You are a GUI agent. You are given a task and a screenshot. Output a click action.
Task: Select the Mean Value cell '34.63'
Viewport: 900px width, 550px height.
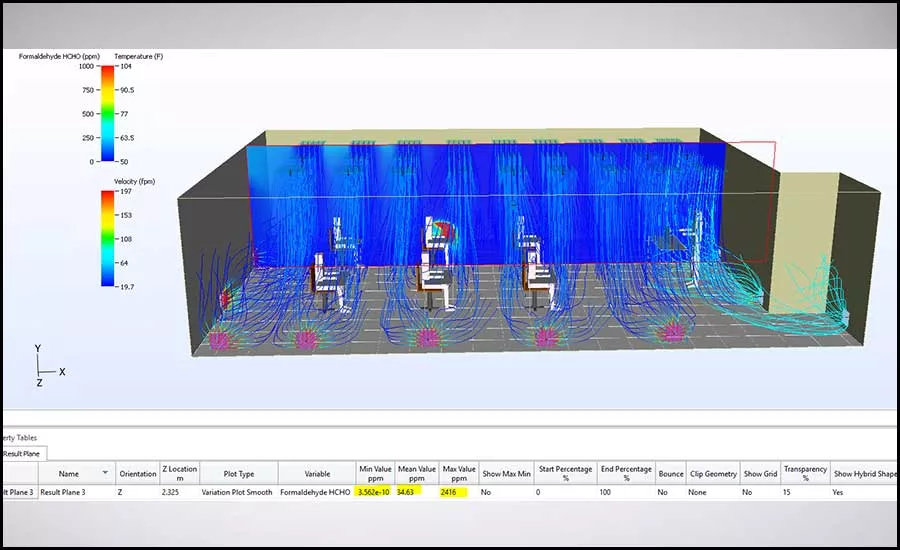pos(417,492)
